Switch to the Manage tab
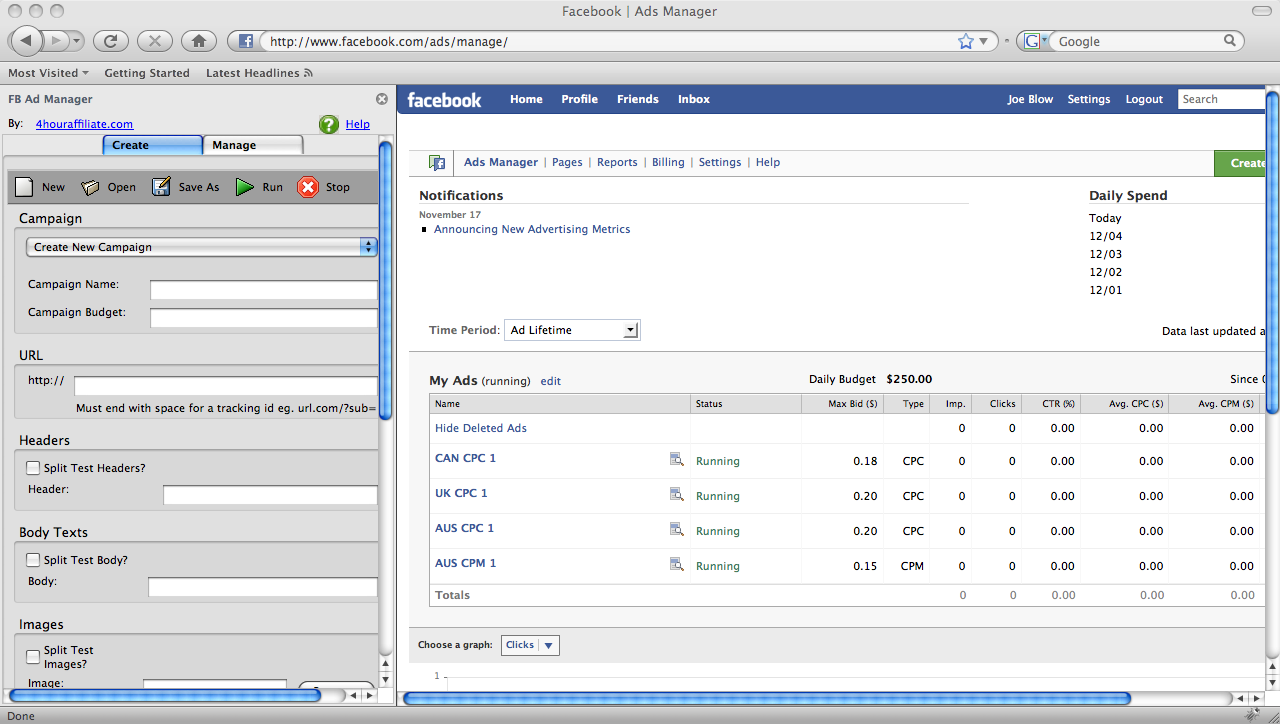The width and height of the screenshot is (1280, 724). coord(252,145)
